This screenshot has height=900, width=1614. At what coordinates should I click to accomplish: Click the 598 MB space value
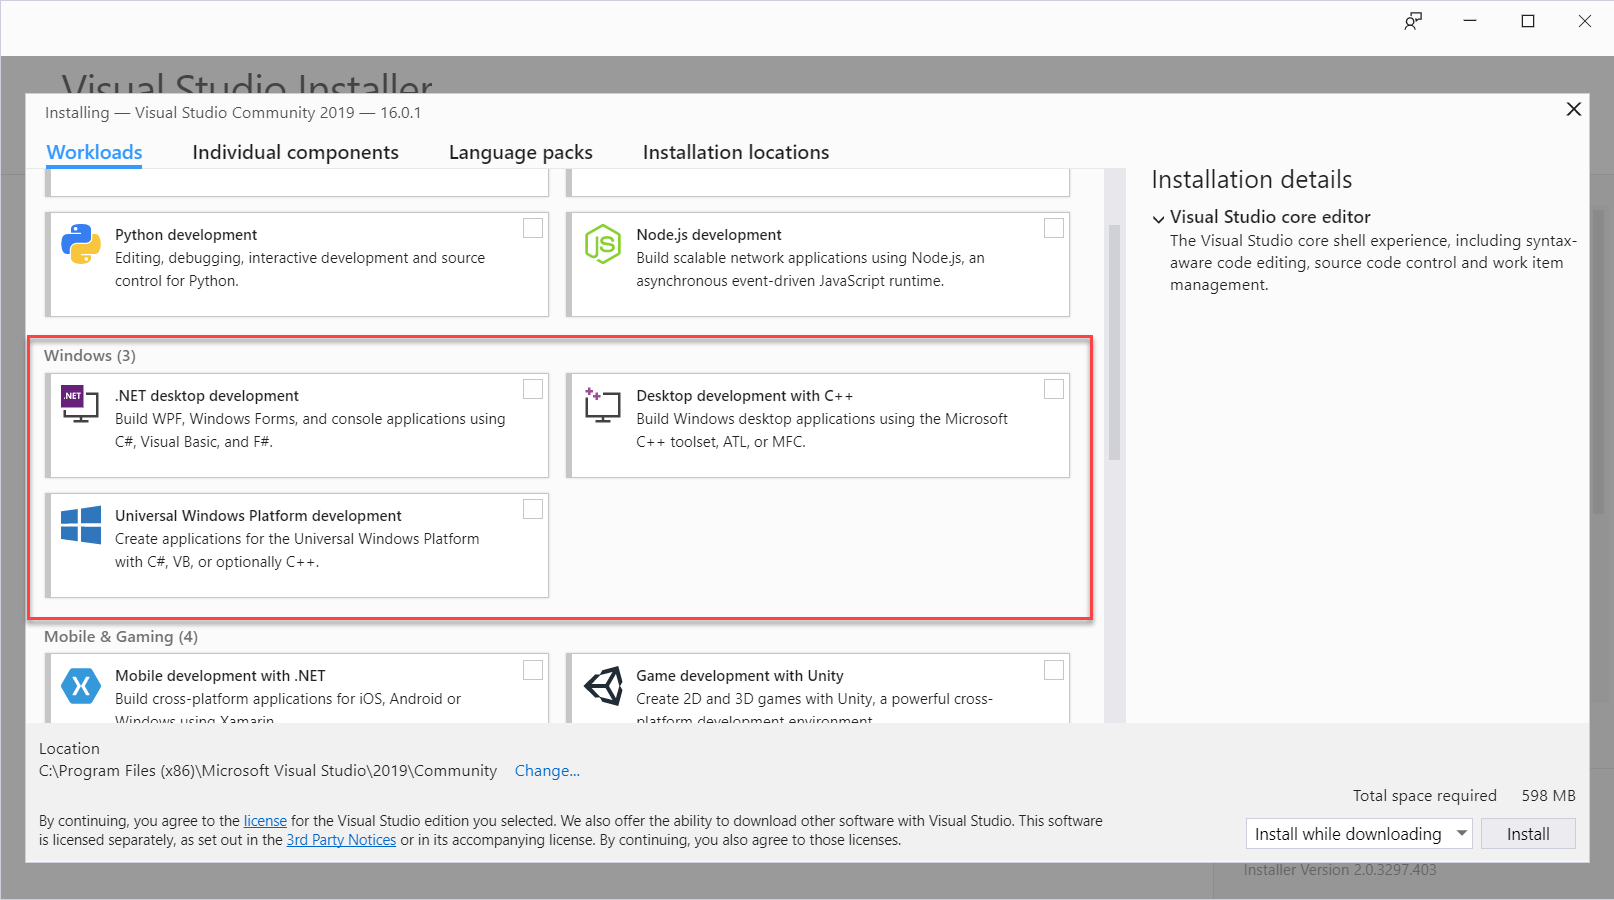1548,796
